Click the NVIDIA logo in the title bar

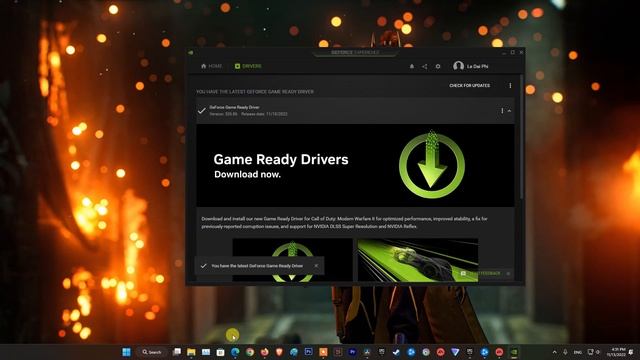click(191, 52)
